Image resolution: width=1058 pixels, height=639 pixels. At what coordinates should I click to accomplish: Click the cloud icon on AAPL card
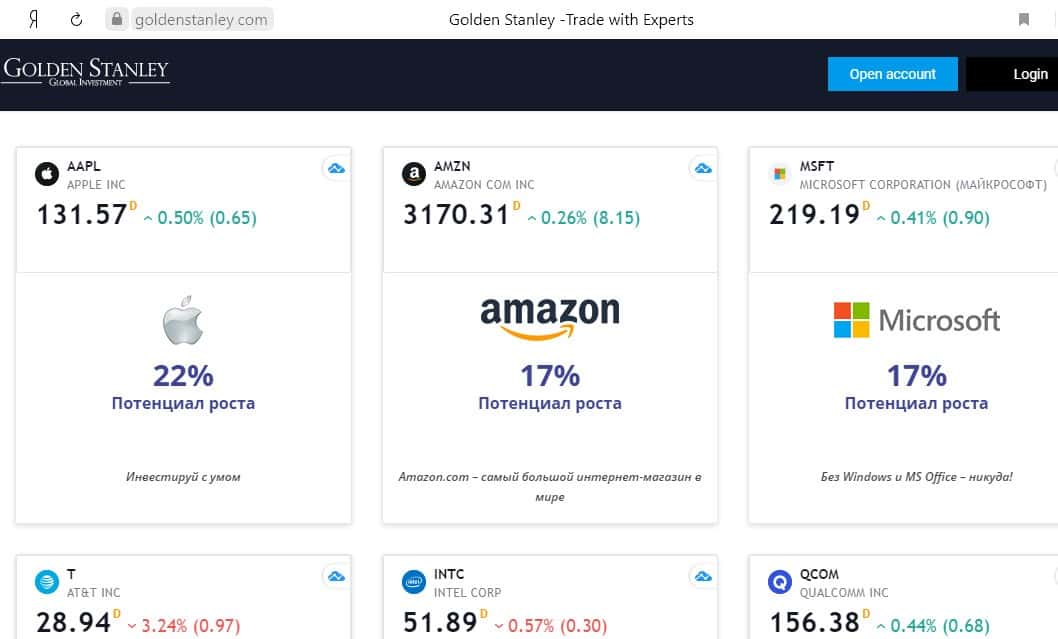[336, 168]
